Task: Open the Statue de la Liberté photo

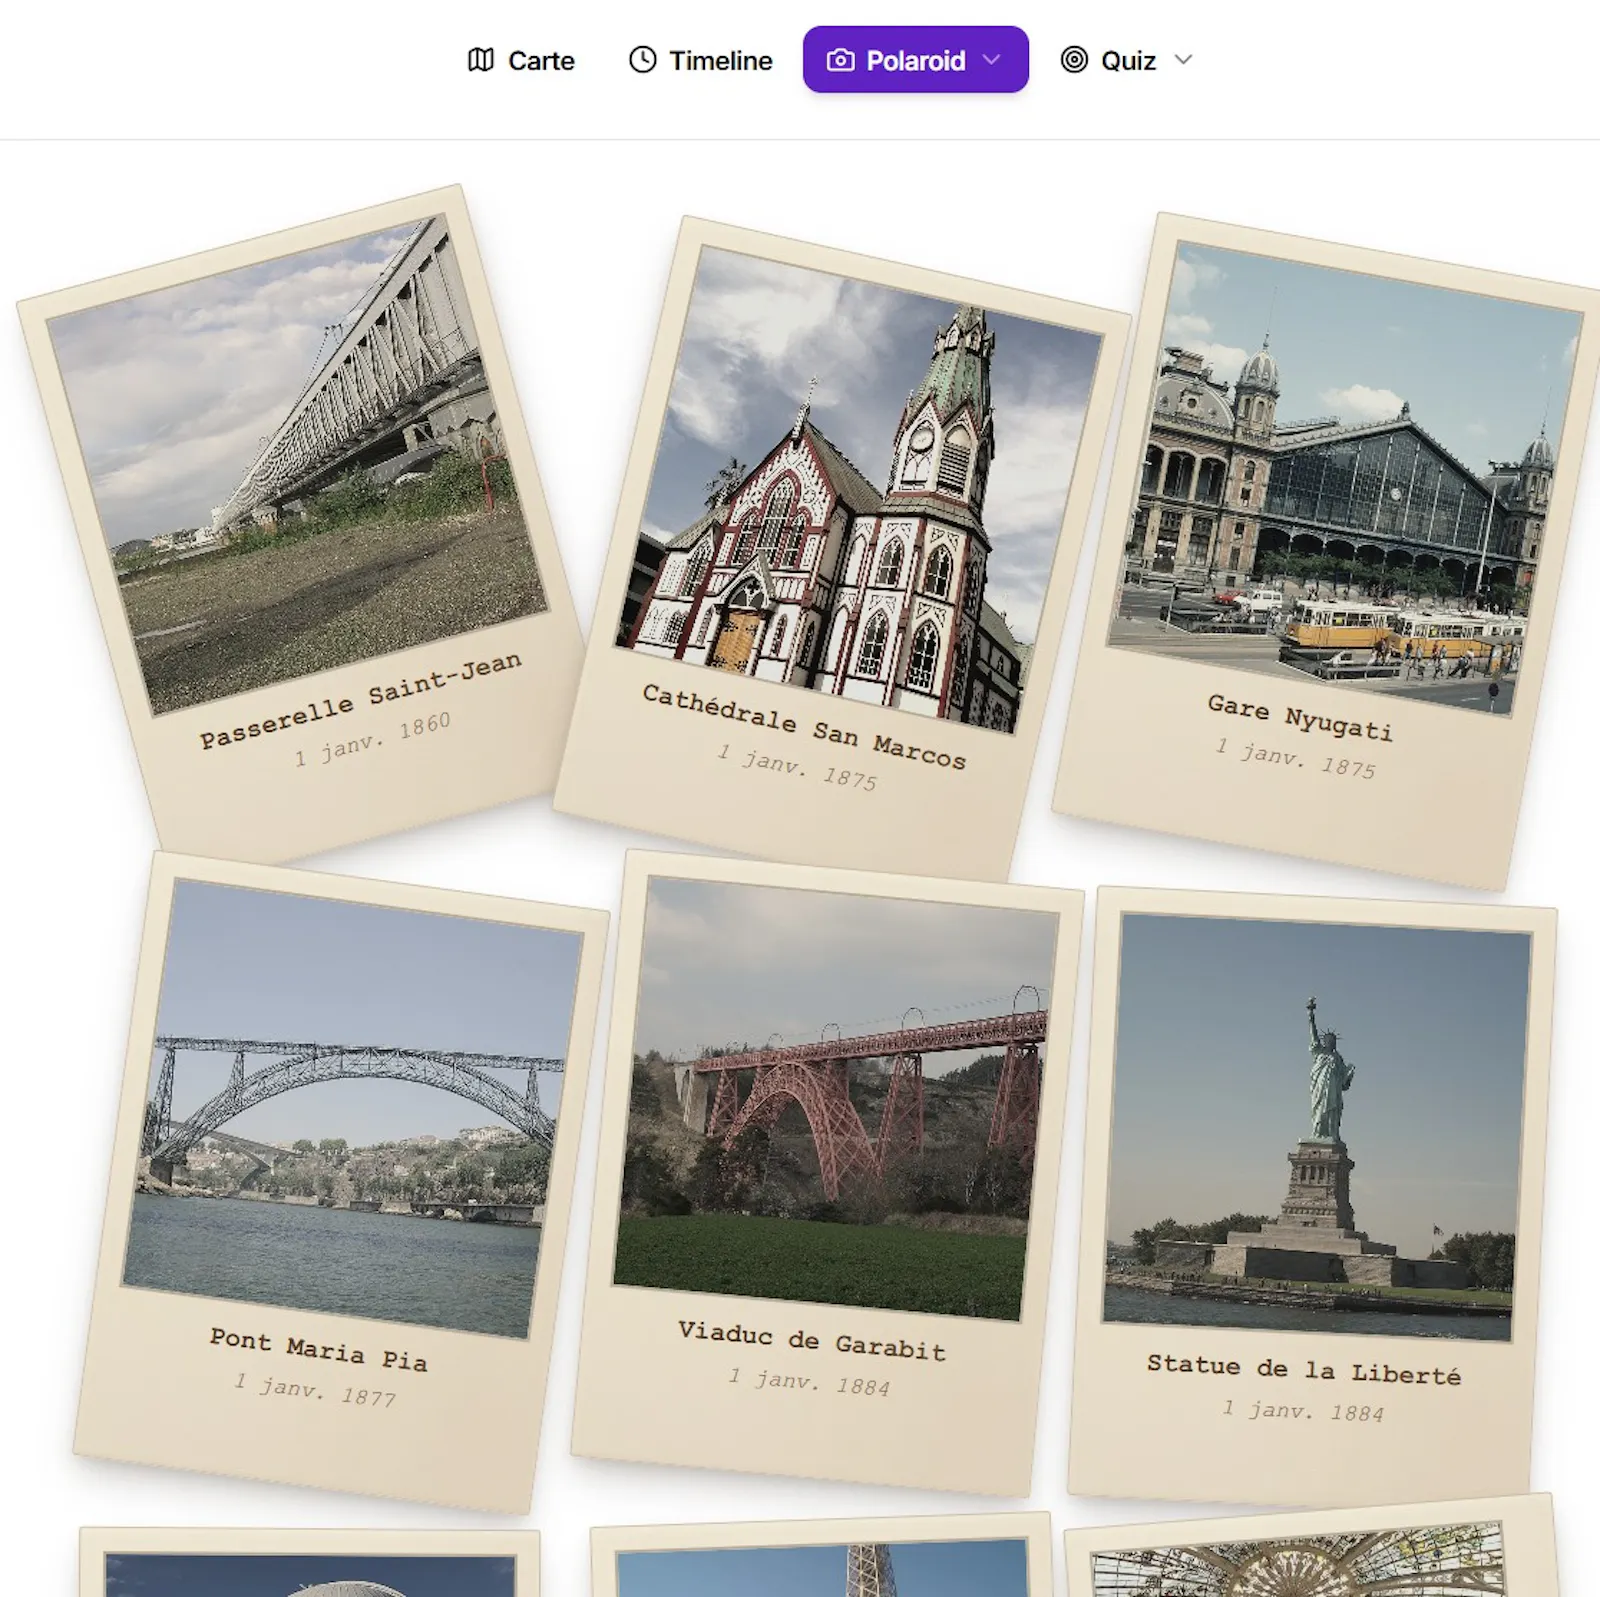Action: pos(1318,1127)
